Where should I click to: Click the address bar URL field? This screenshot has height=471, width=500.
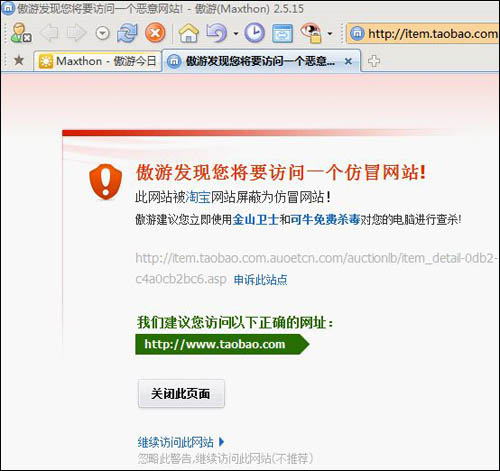[423, 33]
